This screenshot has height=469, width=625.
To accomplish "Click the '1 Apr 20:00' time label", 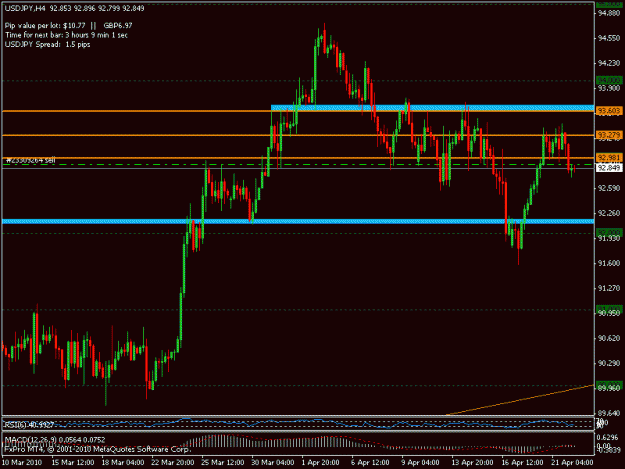I will pos(321,463).
